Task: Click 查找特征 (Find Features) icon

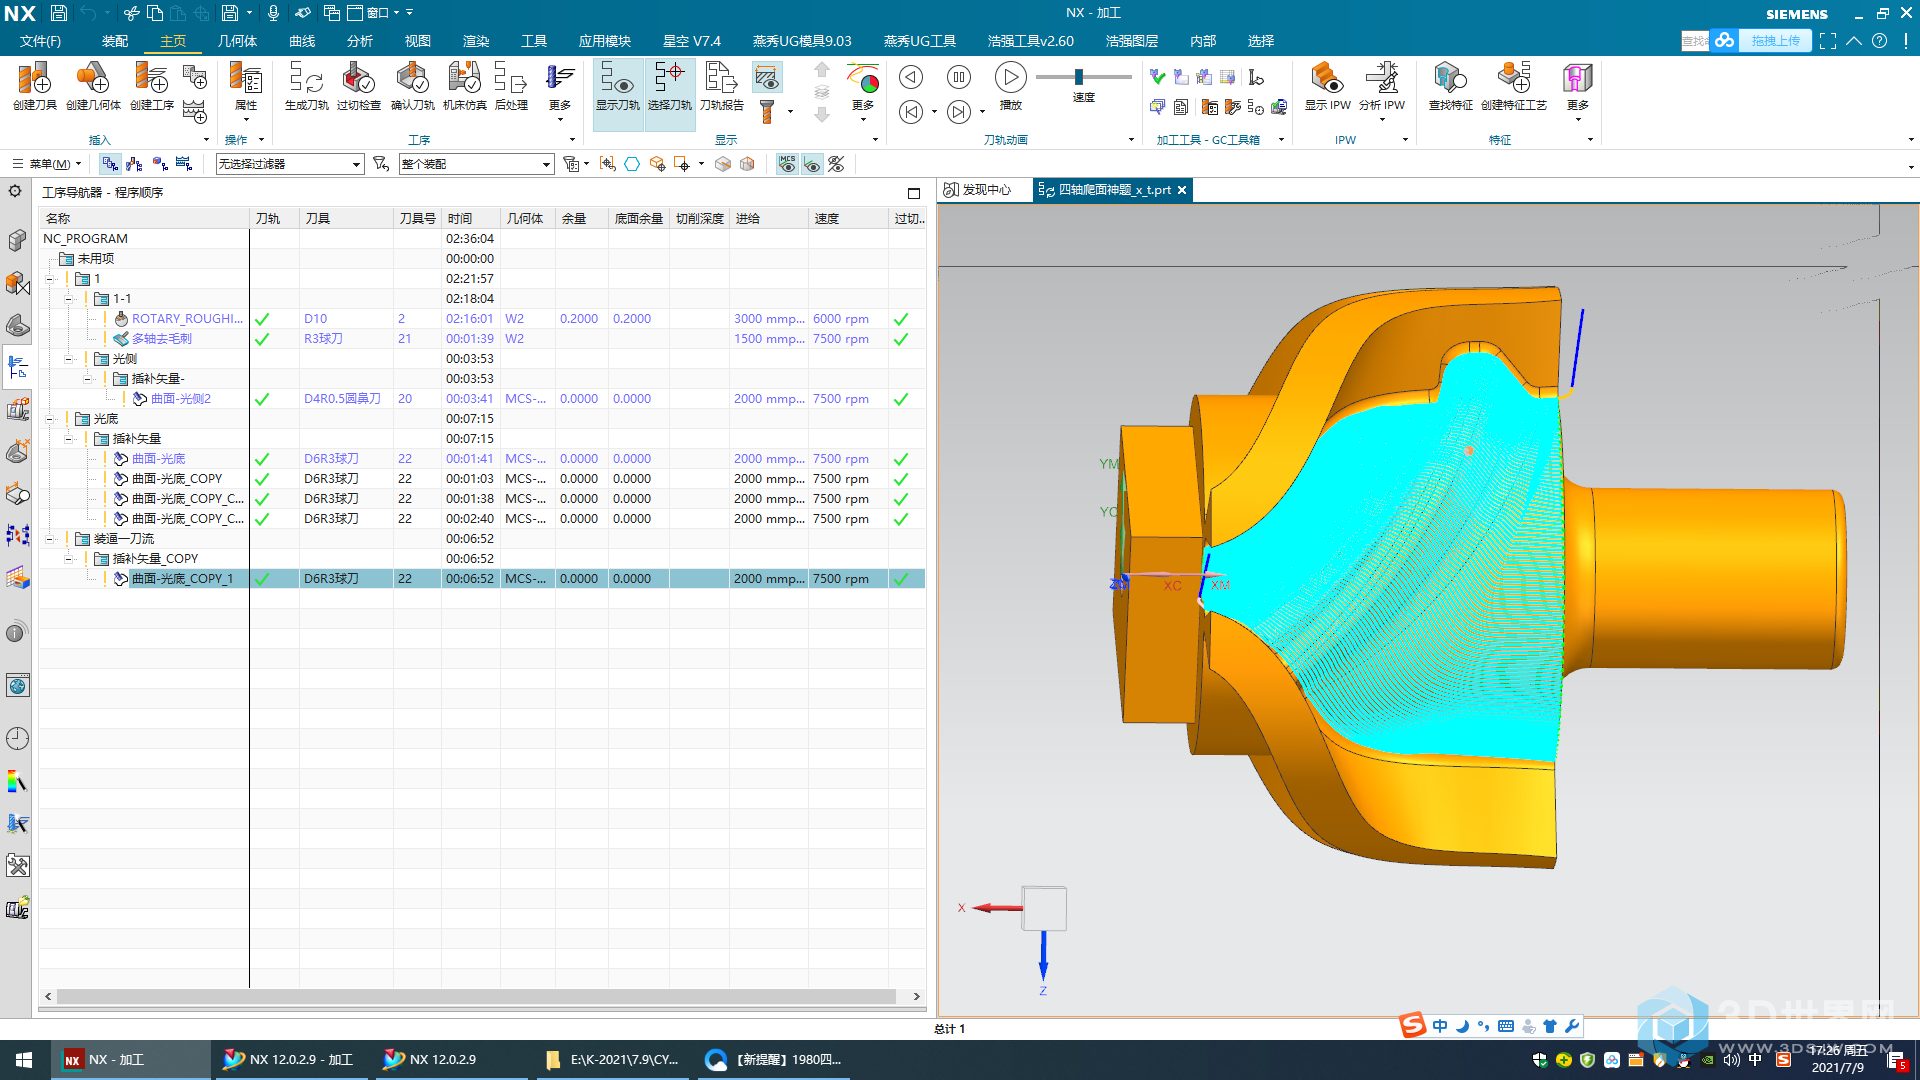Action: point(1450,86)
